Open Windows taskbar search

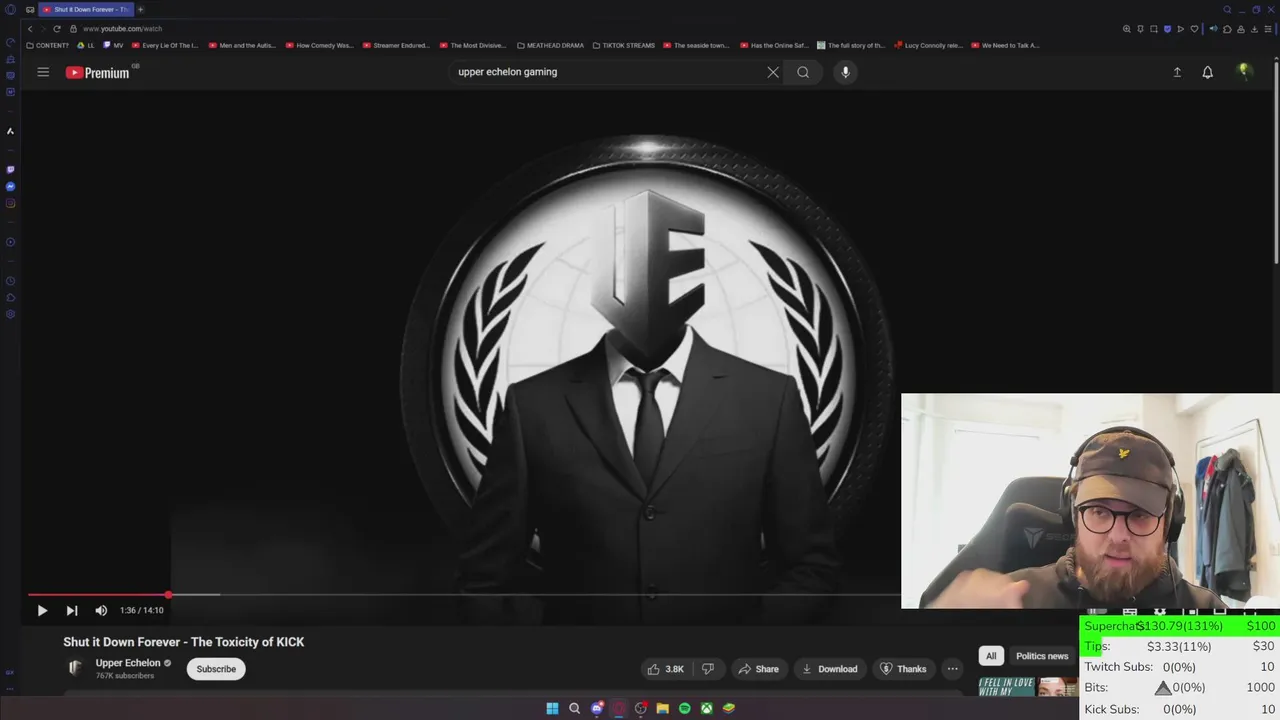(574, 708)
